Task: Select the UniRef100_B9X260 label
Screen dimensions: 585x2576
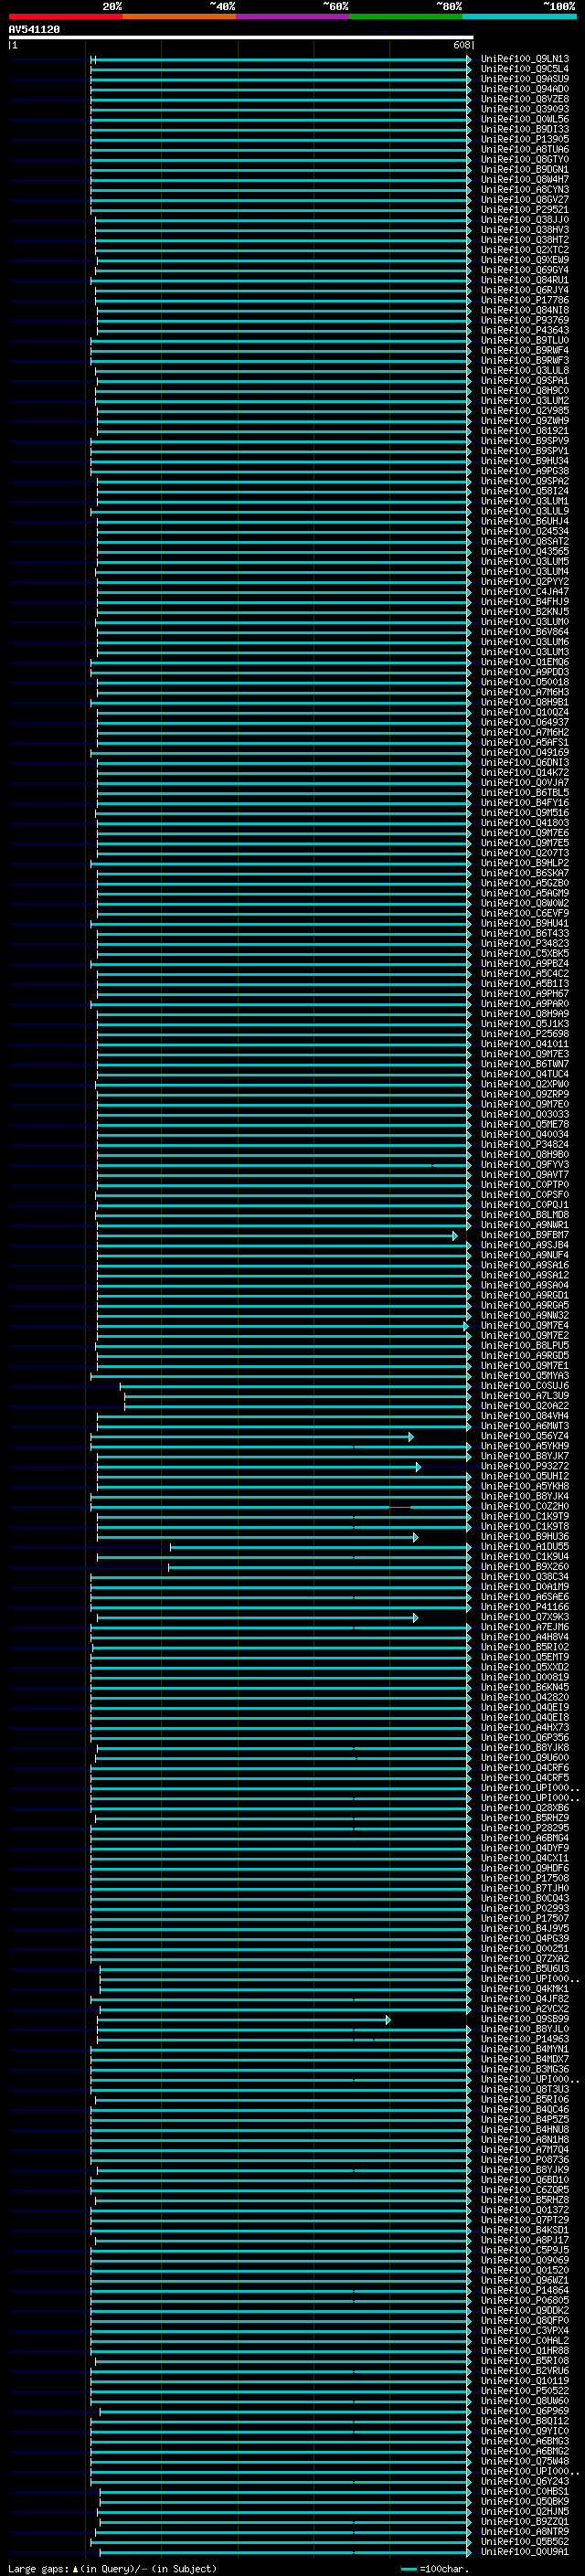Action: click(x=525, y=1567)
